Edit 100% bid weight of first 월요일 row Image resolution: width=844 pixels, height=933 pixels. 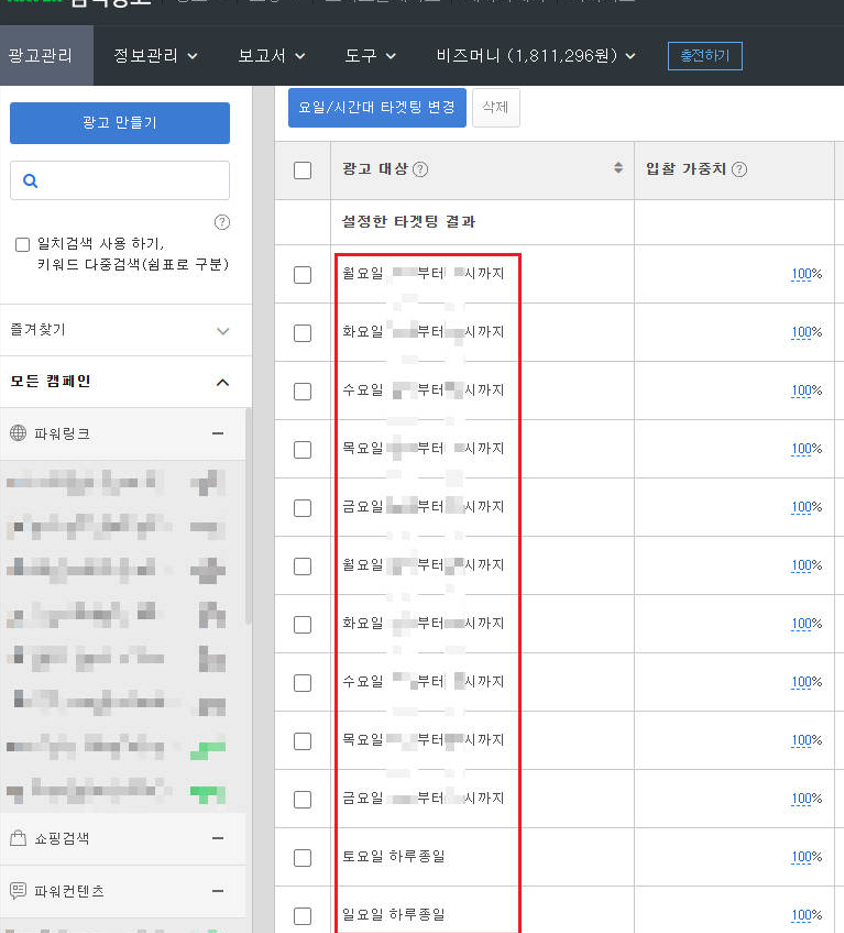coord(807,274)
